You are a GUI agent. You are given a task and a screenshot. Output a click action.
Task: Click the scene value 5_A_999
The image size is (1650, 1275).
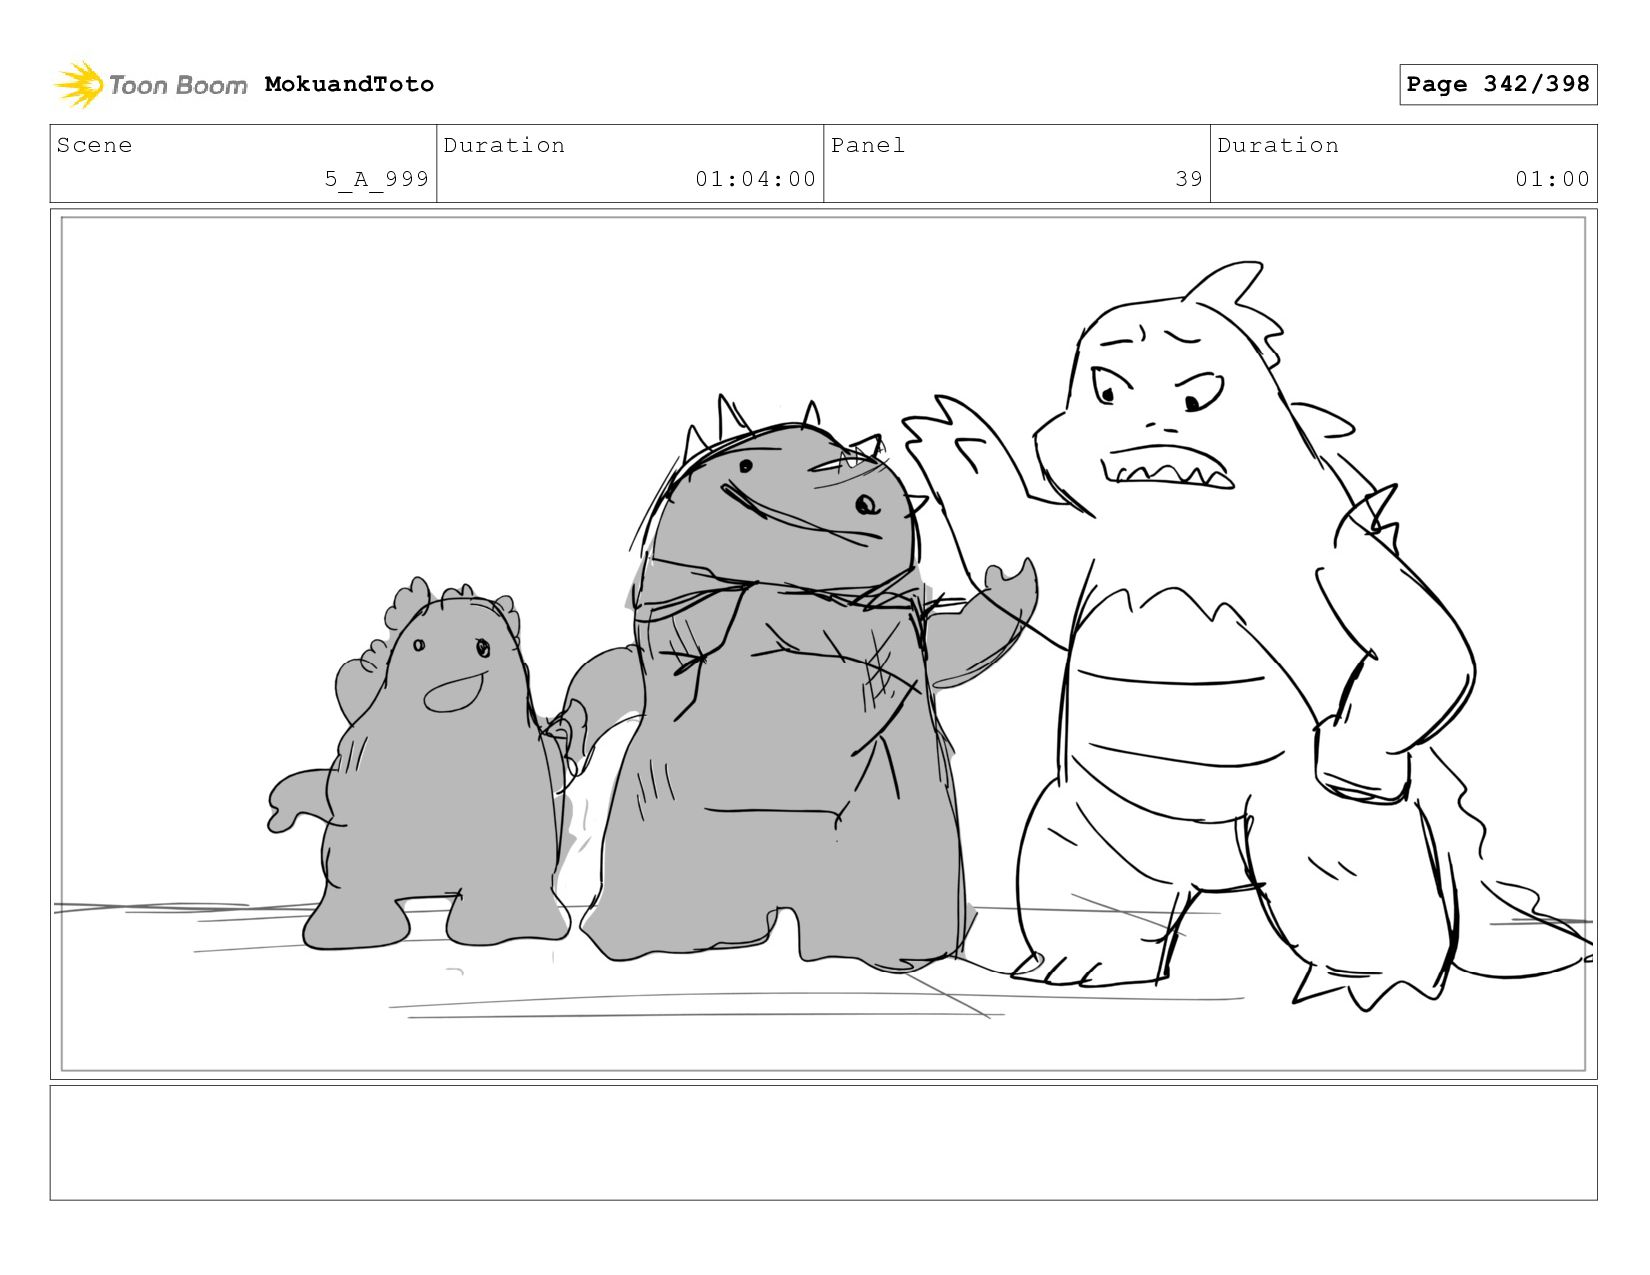point(376,179)
